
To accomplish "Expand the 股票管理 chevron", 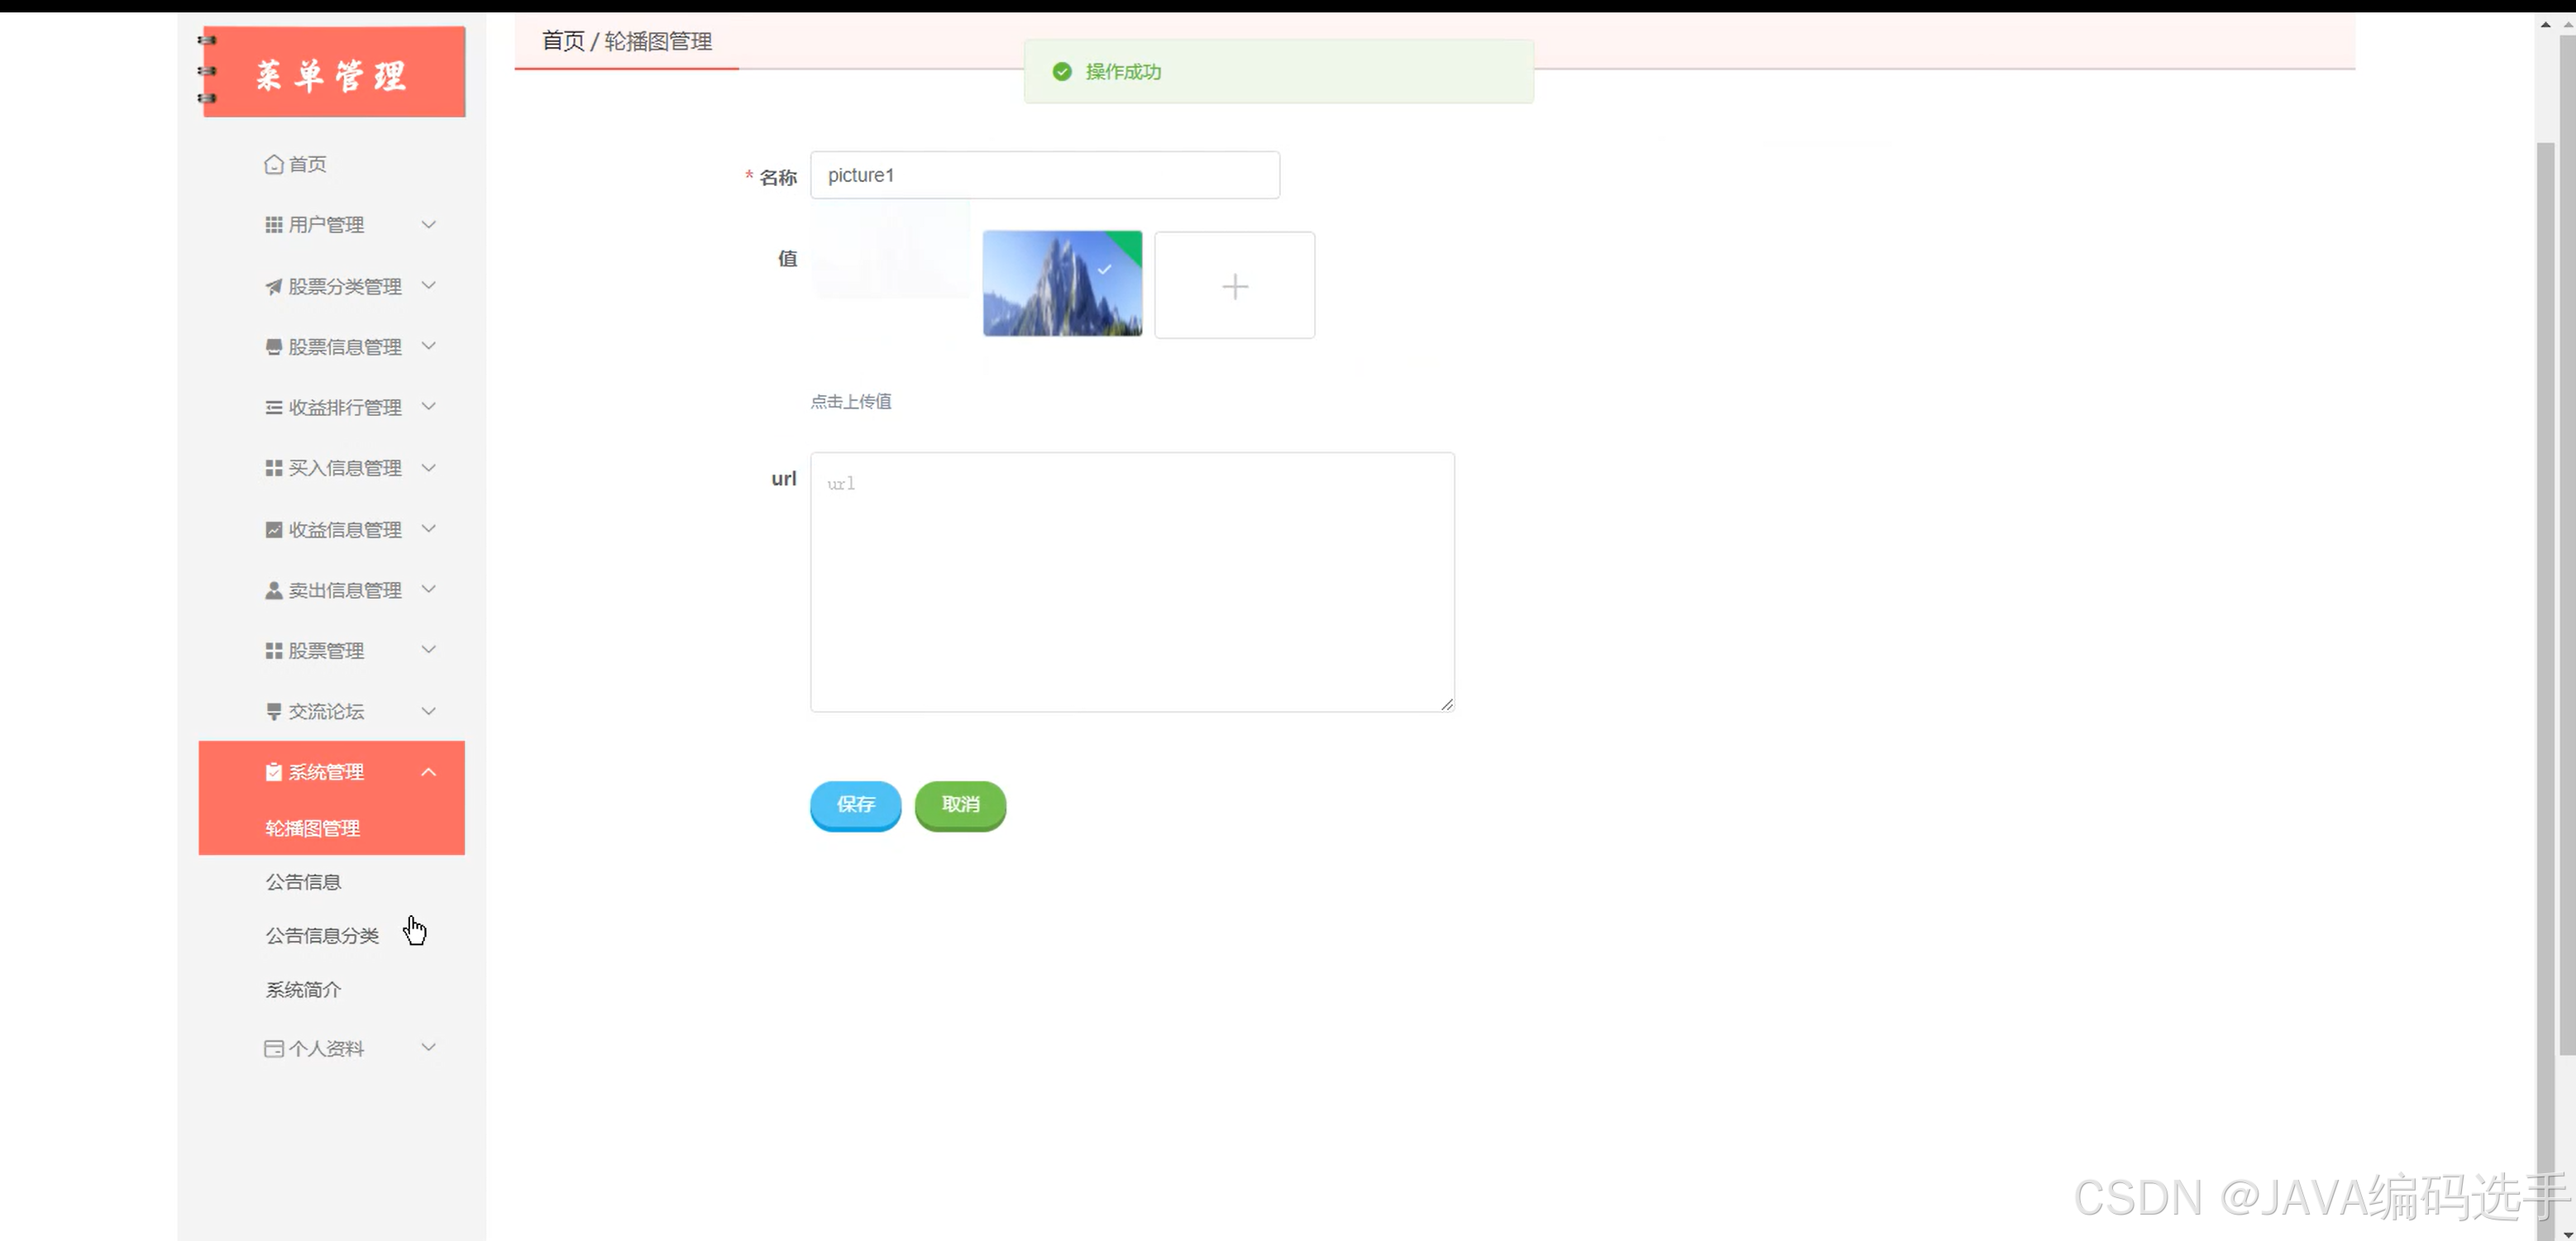I will pyautogui.click(x=429, y=650).
